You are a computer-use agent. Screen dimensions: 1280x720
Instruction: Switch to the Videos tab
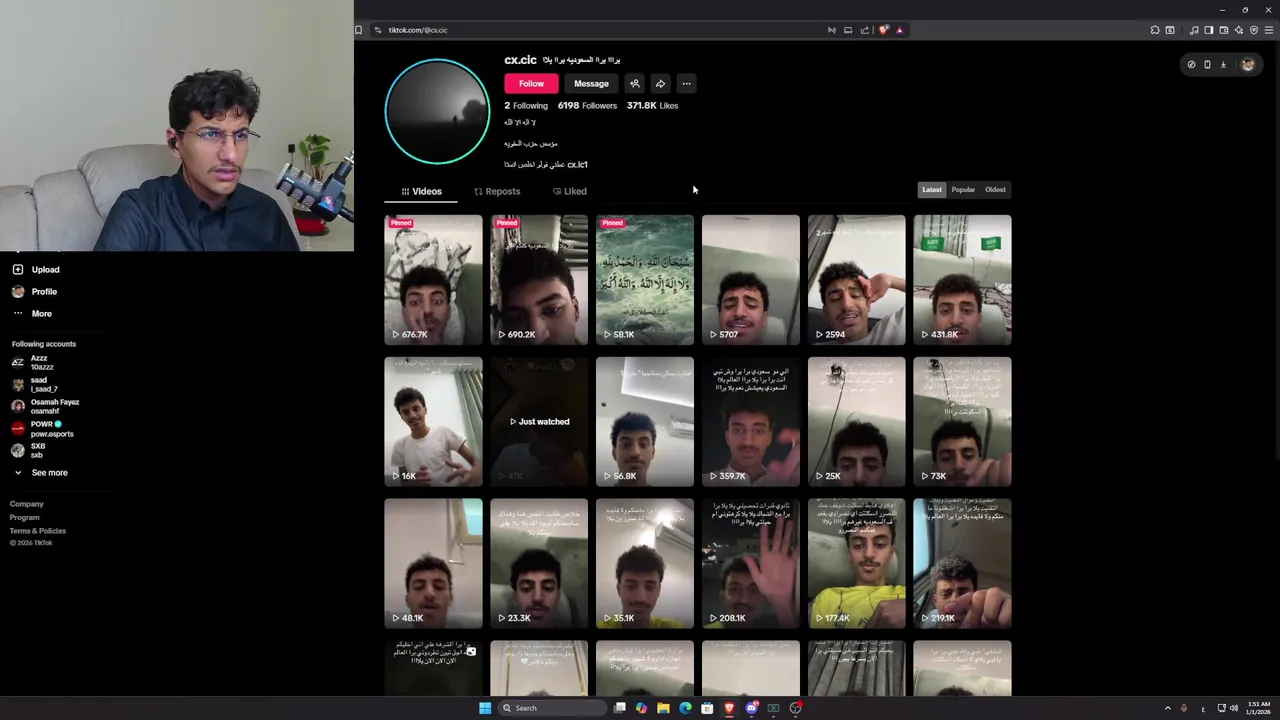[x=421, y=191]
